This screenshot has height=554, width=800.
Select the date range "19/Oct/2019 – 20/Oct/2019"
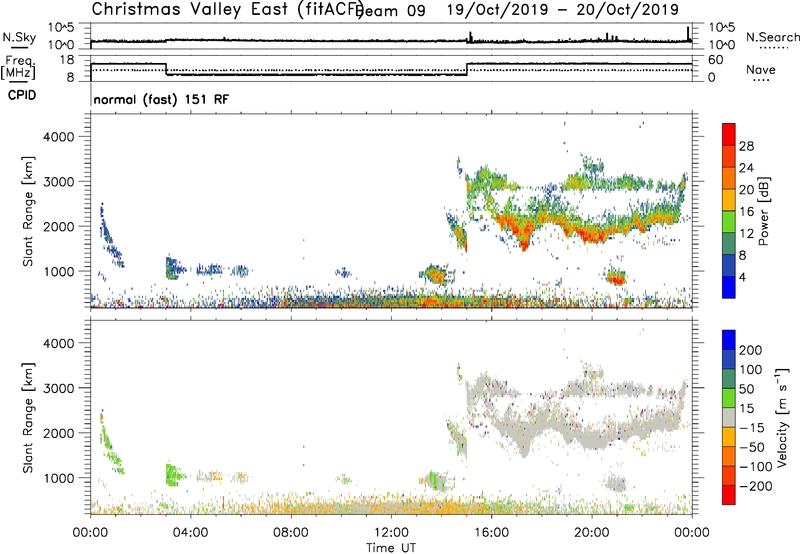(x=563, y=10)
